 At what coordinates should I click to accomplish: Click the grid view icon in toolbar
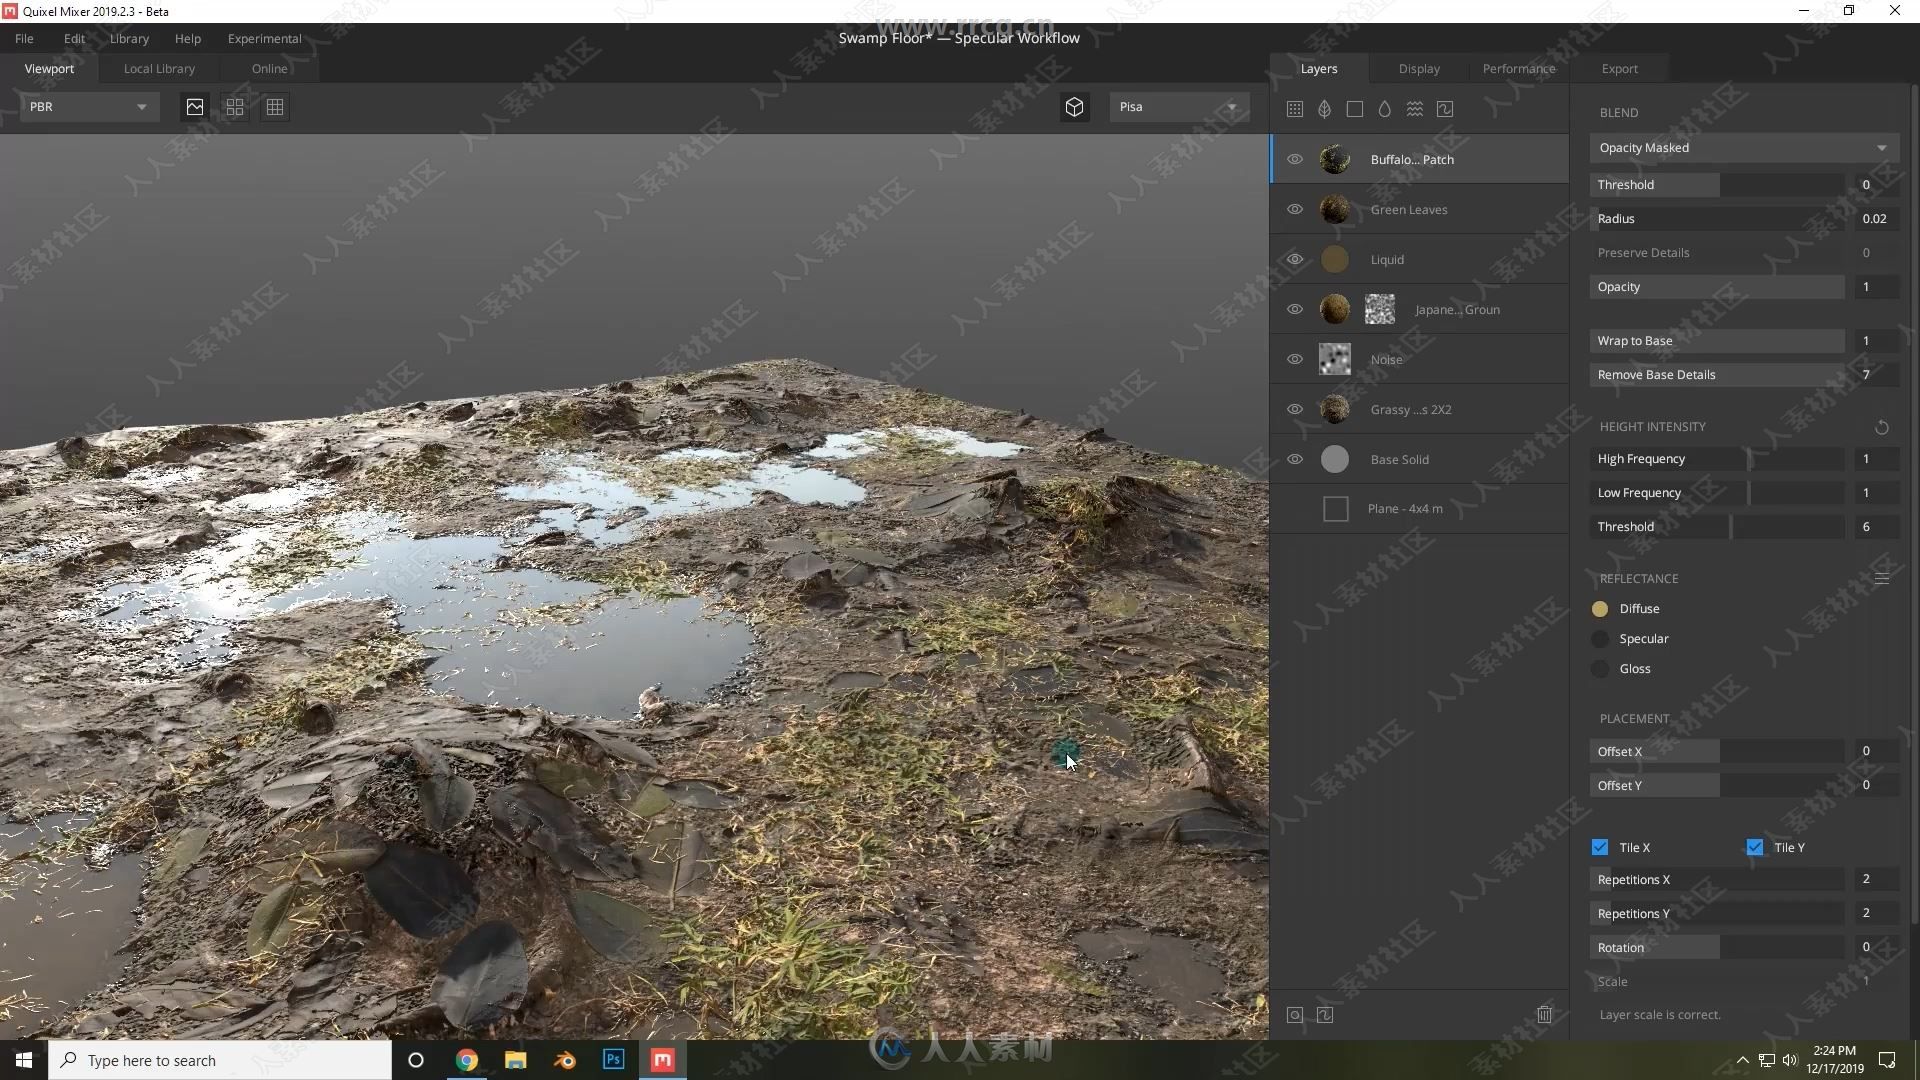(x=274, y=107)
